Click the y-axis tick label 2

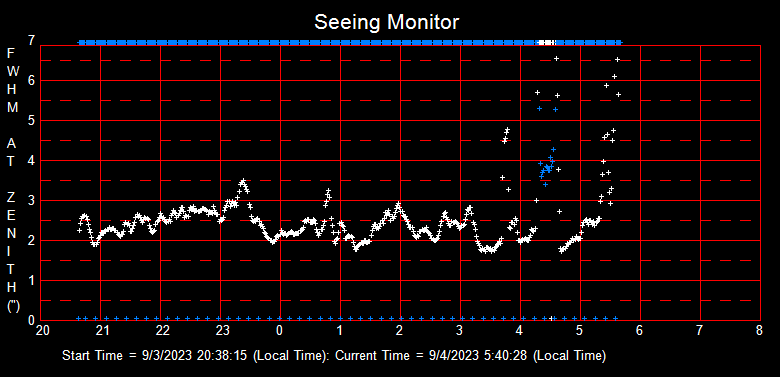coord(31,240)
